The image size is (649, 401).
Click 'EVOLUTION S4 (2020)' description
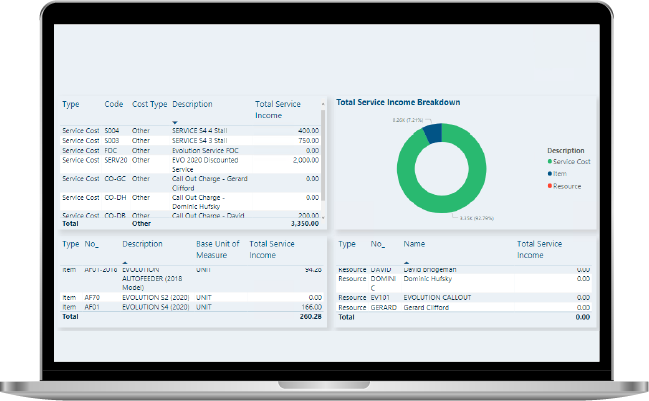tap(156, 307)
